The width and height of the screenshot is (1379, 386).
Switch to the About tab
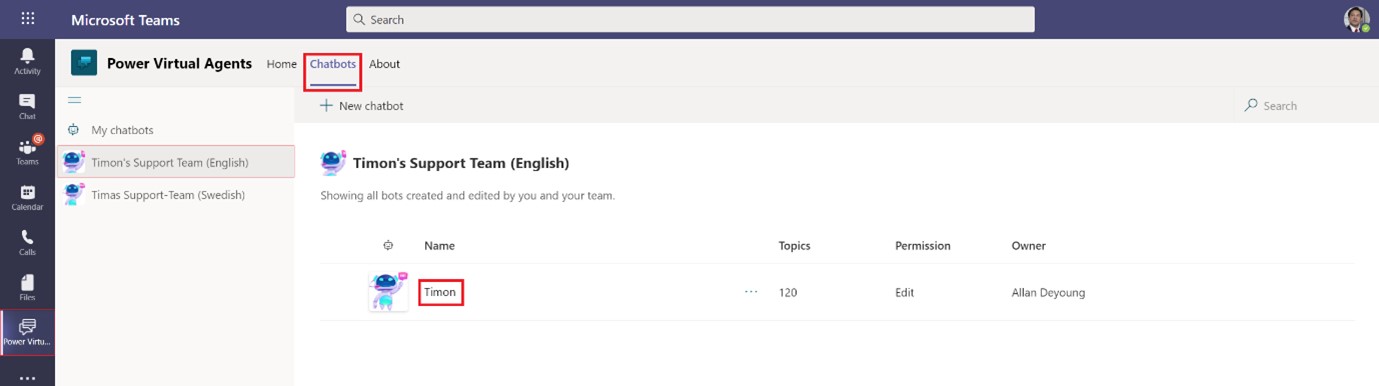tap(384, 64)
